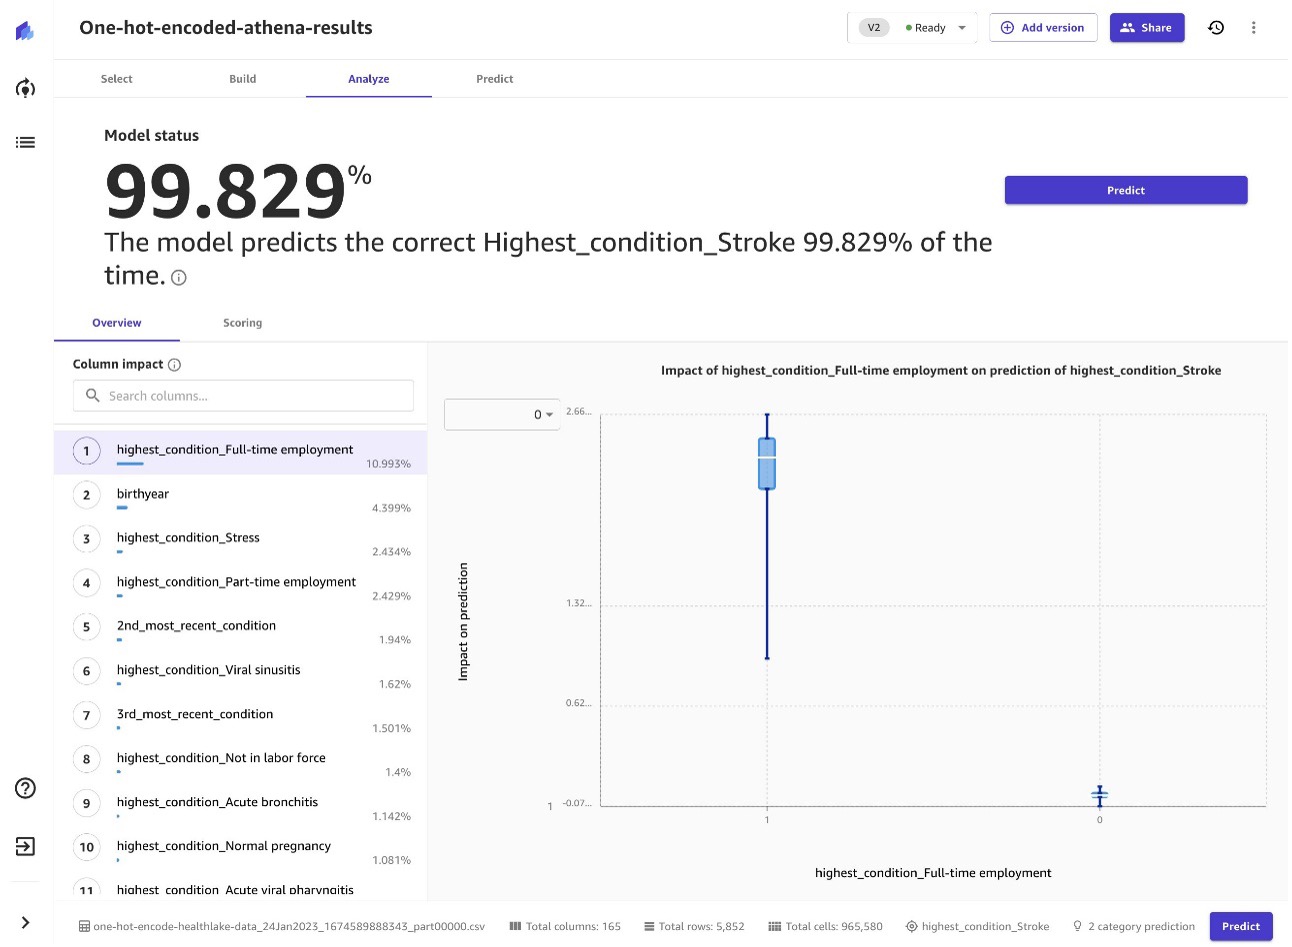The image size is (1292, 947).
Task: Select the 2nd_most_recent_condition column
Action: point(240,629)
